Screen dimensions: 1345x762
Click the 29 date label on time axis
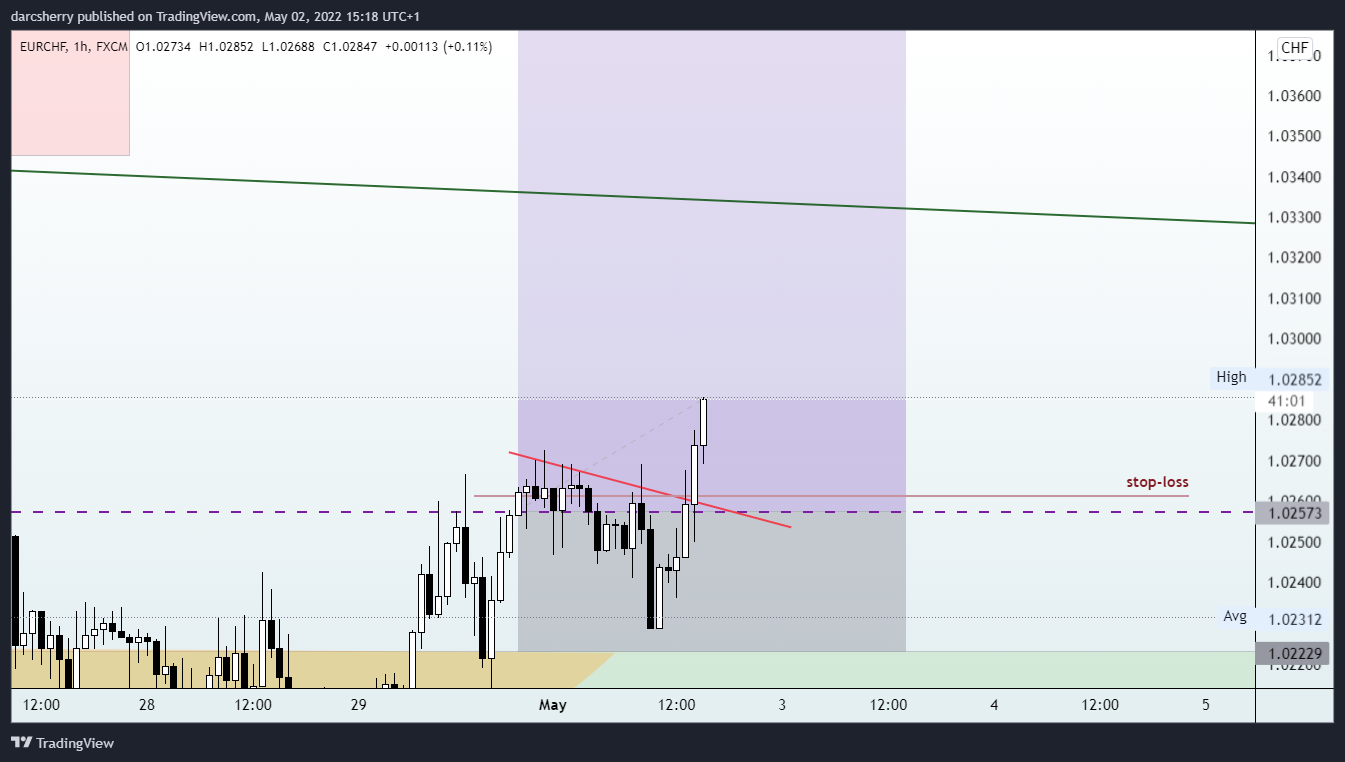point(359,705)
